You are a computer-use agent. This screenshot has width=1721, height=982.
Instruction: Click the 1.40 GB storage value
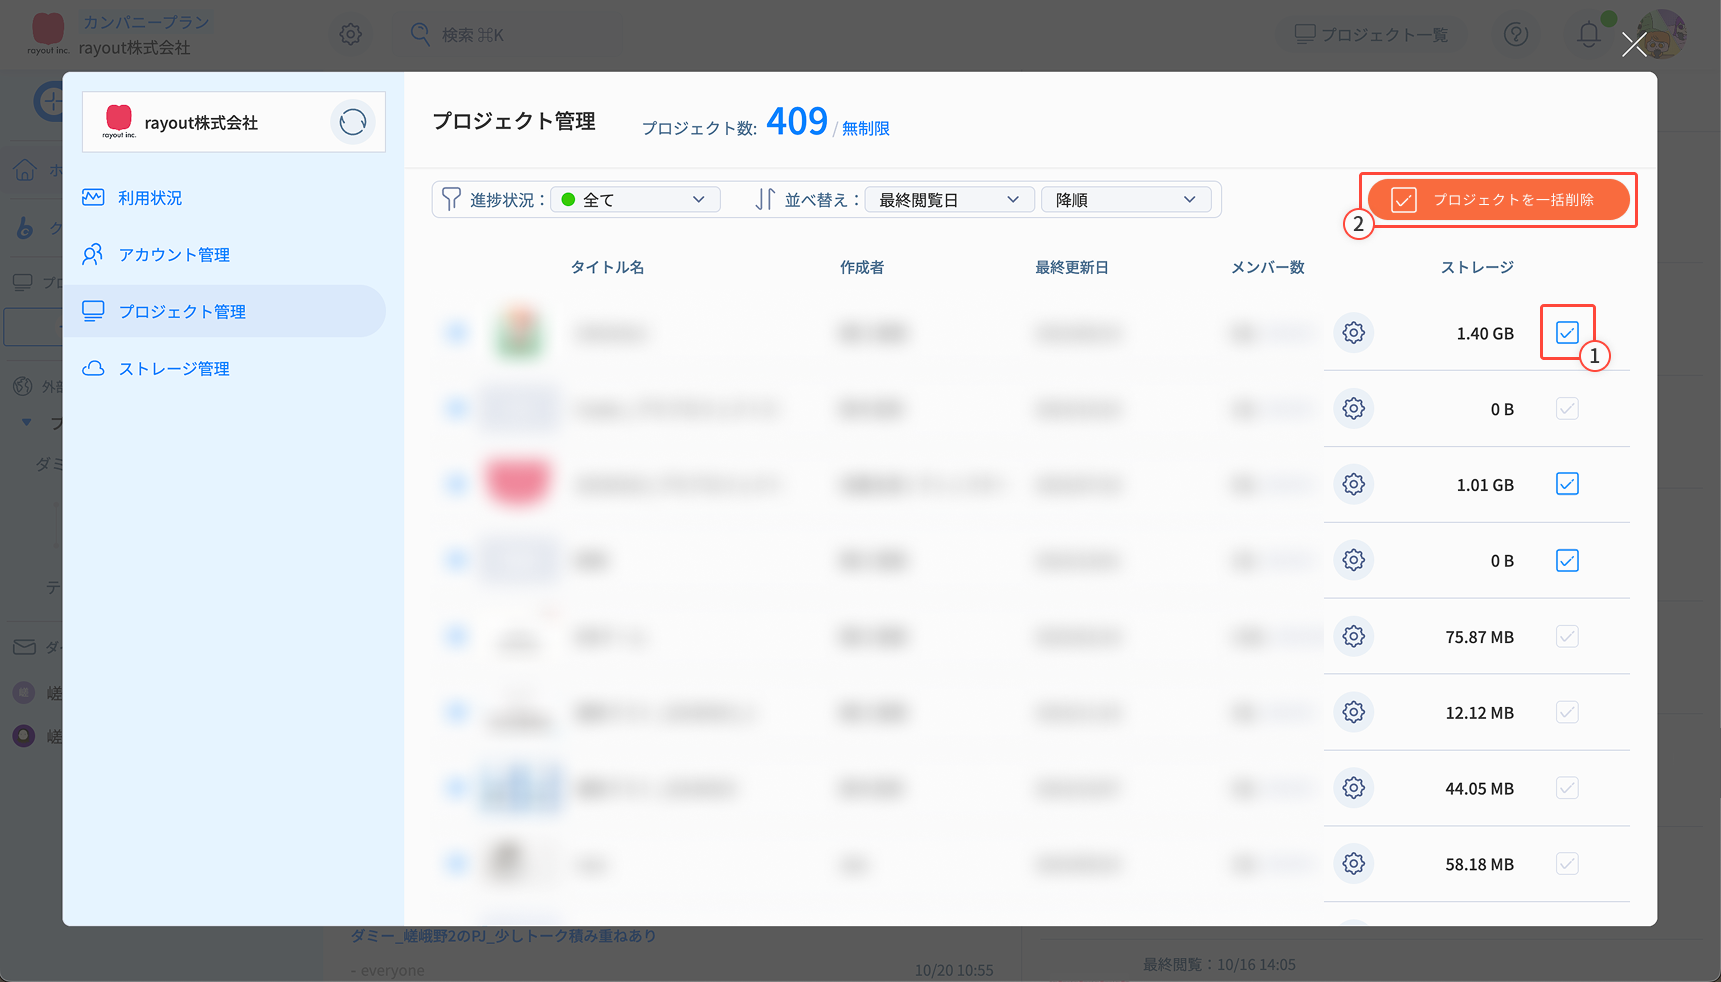click(x=1485, y=334)
